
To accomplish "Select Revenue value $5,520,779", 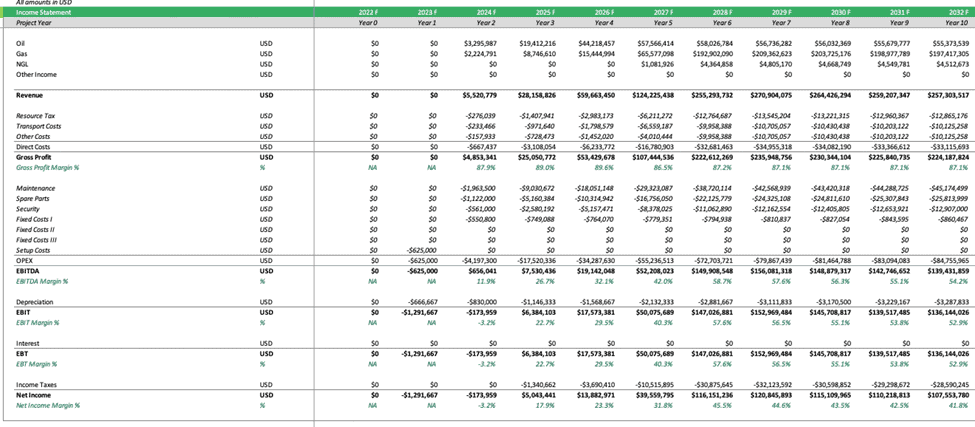I will pyautogui.click(x=479, y=96).
